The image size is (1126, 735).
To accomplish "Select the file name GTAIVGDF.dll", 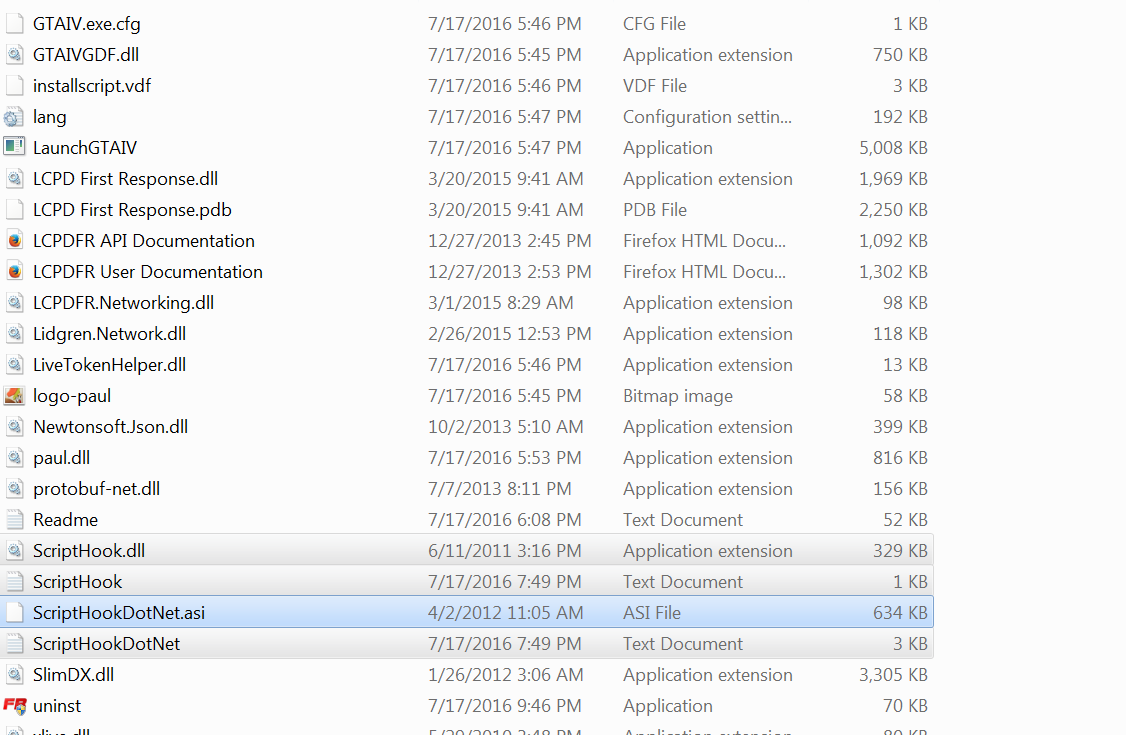I will [86, 55].
